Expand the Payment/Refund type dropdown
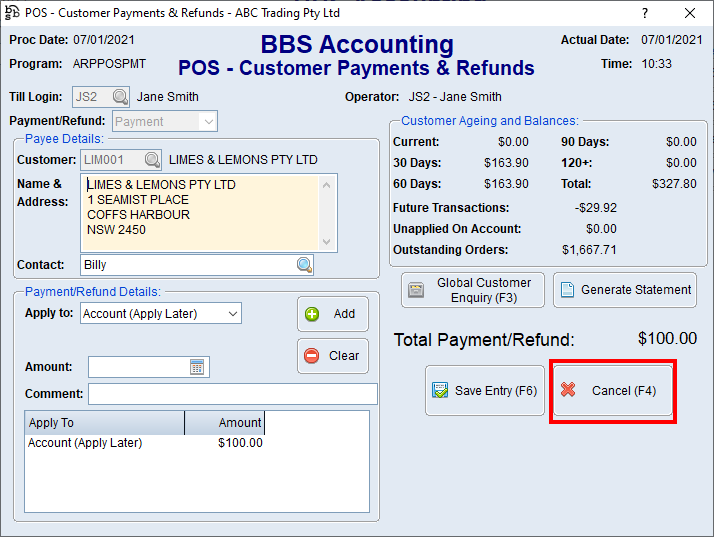Screen dimensions: 714x537 click(208, 121)
